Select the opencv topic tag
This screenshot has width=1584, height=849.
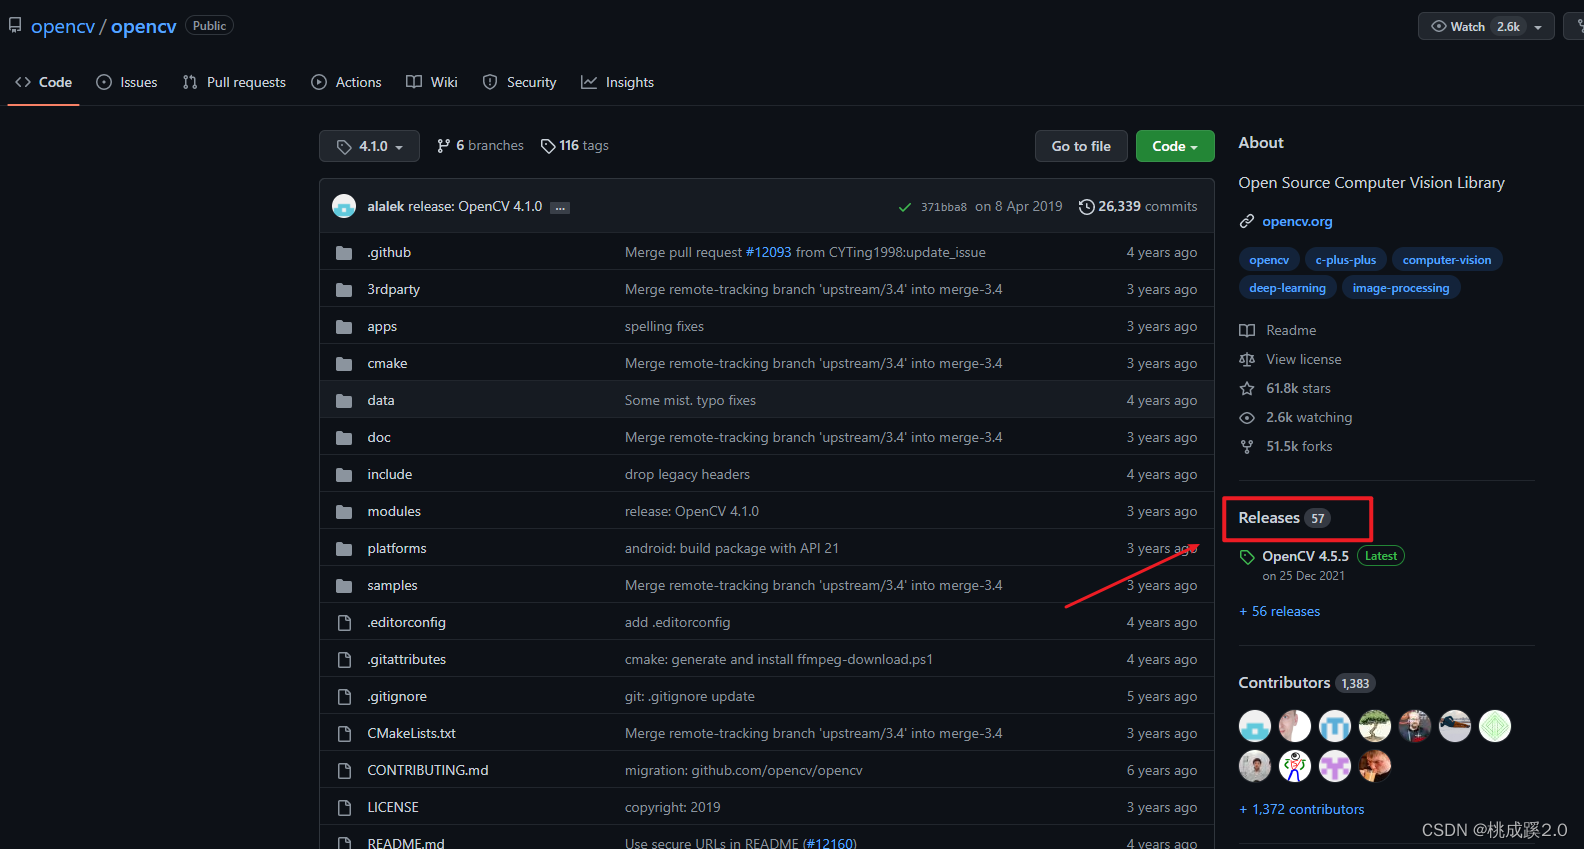click(x=1269, y=260)
